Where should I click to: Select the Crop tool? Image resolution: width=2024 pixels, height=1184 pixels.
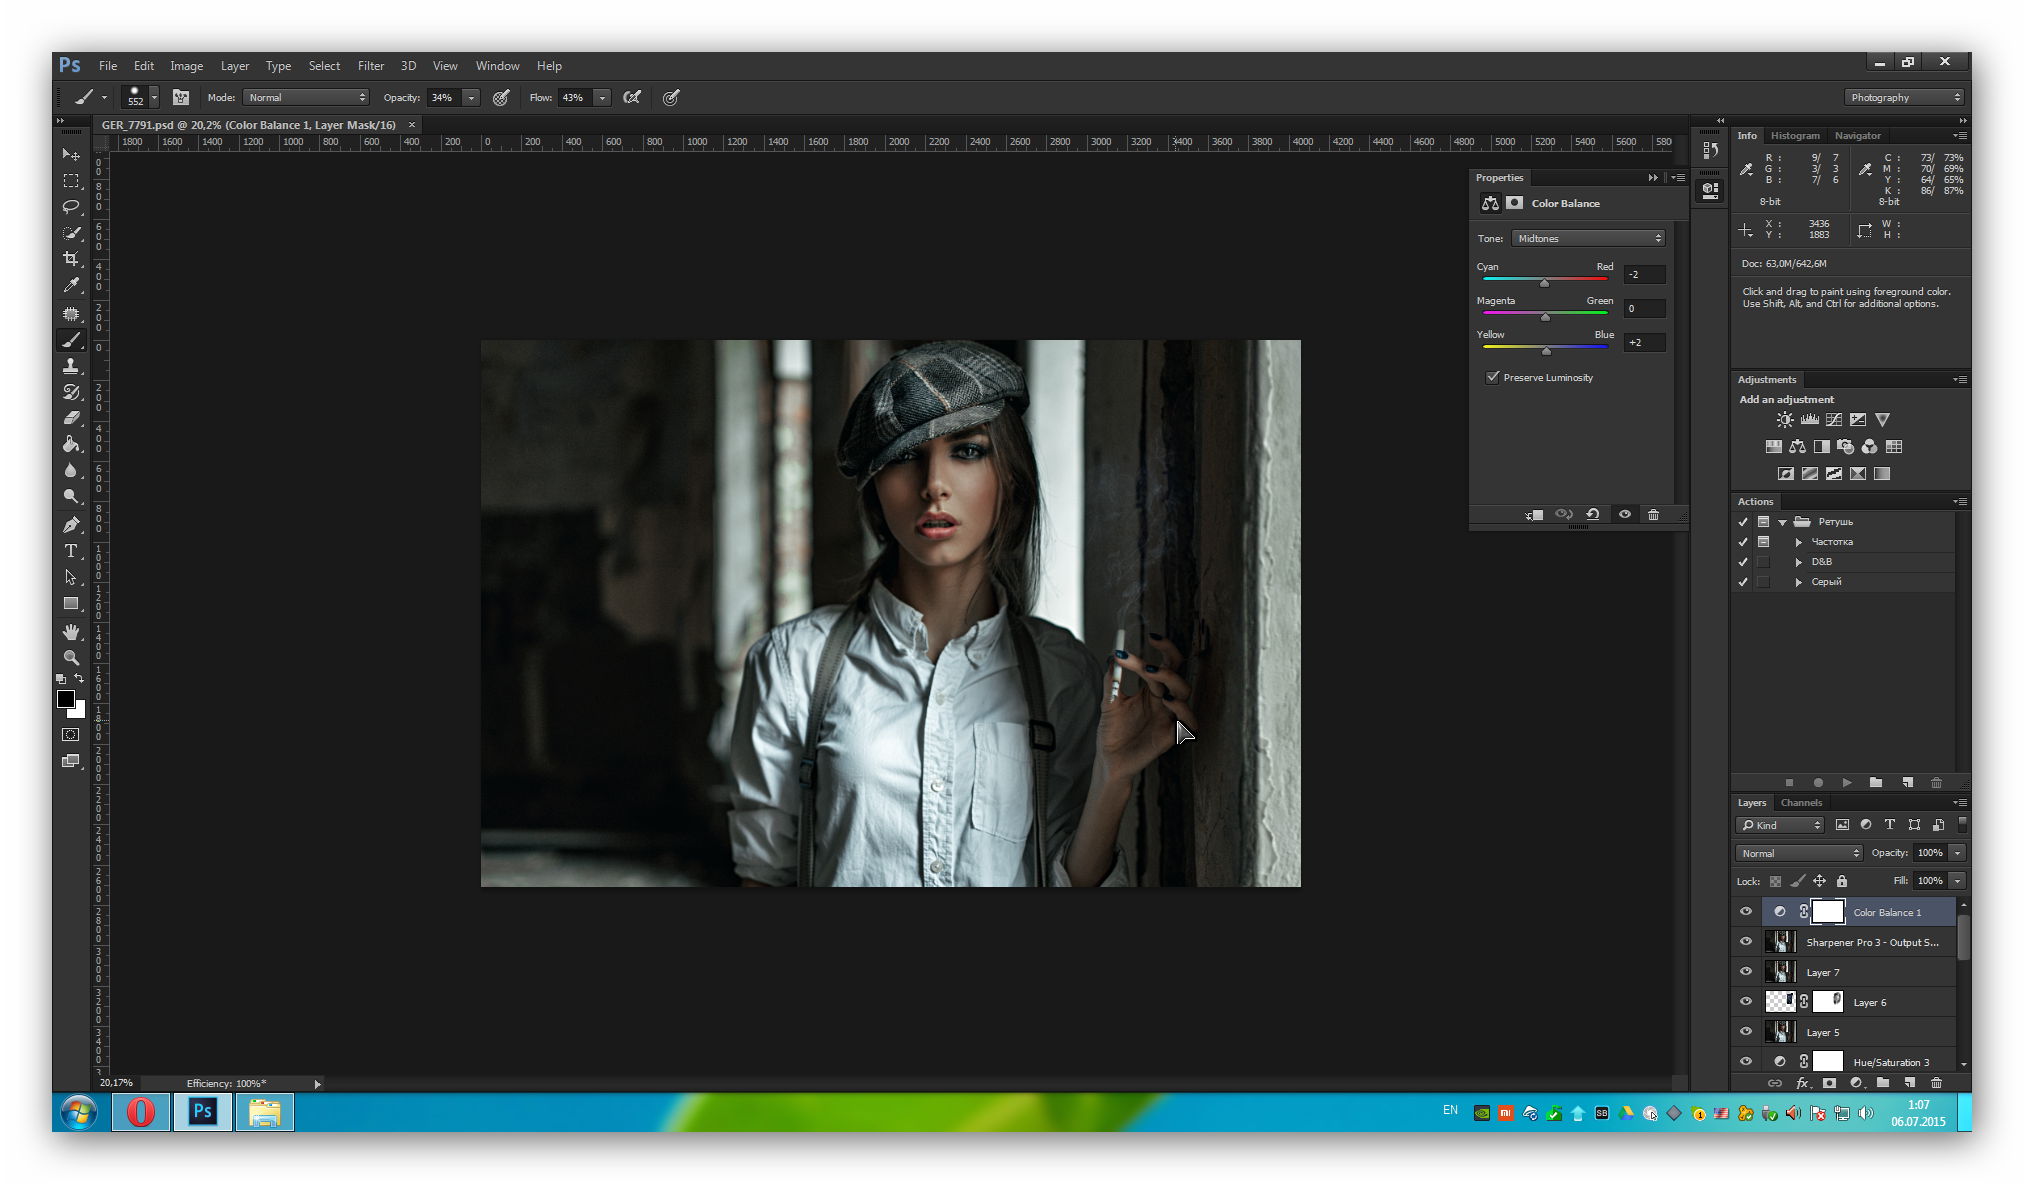click(x=71, y=259)
